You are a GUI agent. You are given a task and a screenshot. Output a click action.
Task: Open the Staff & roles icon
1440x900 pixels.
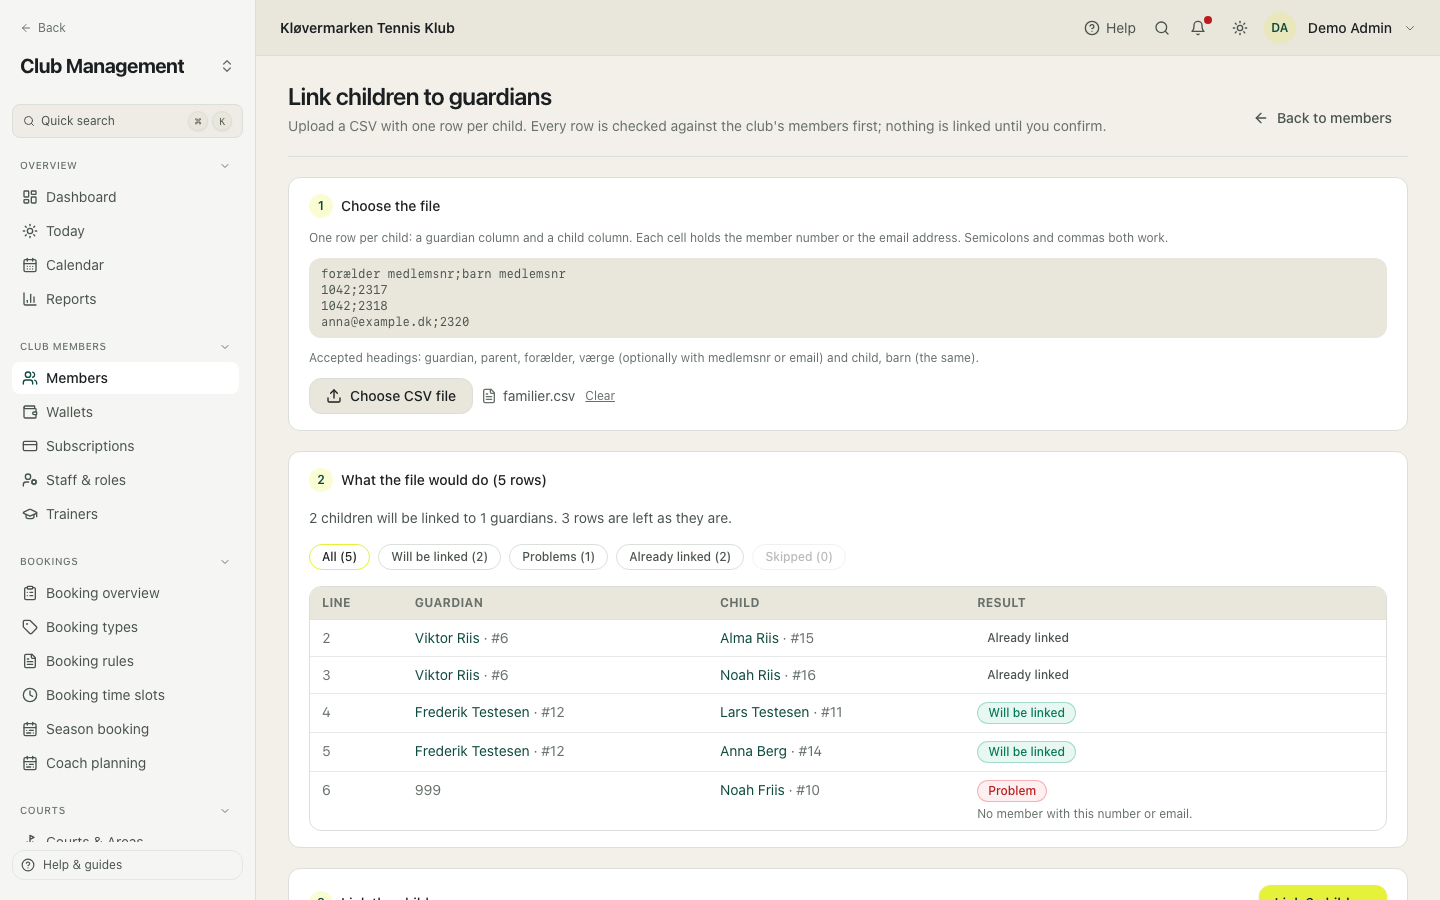point(30,480)
